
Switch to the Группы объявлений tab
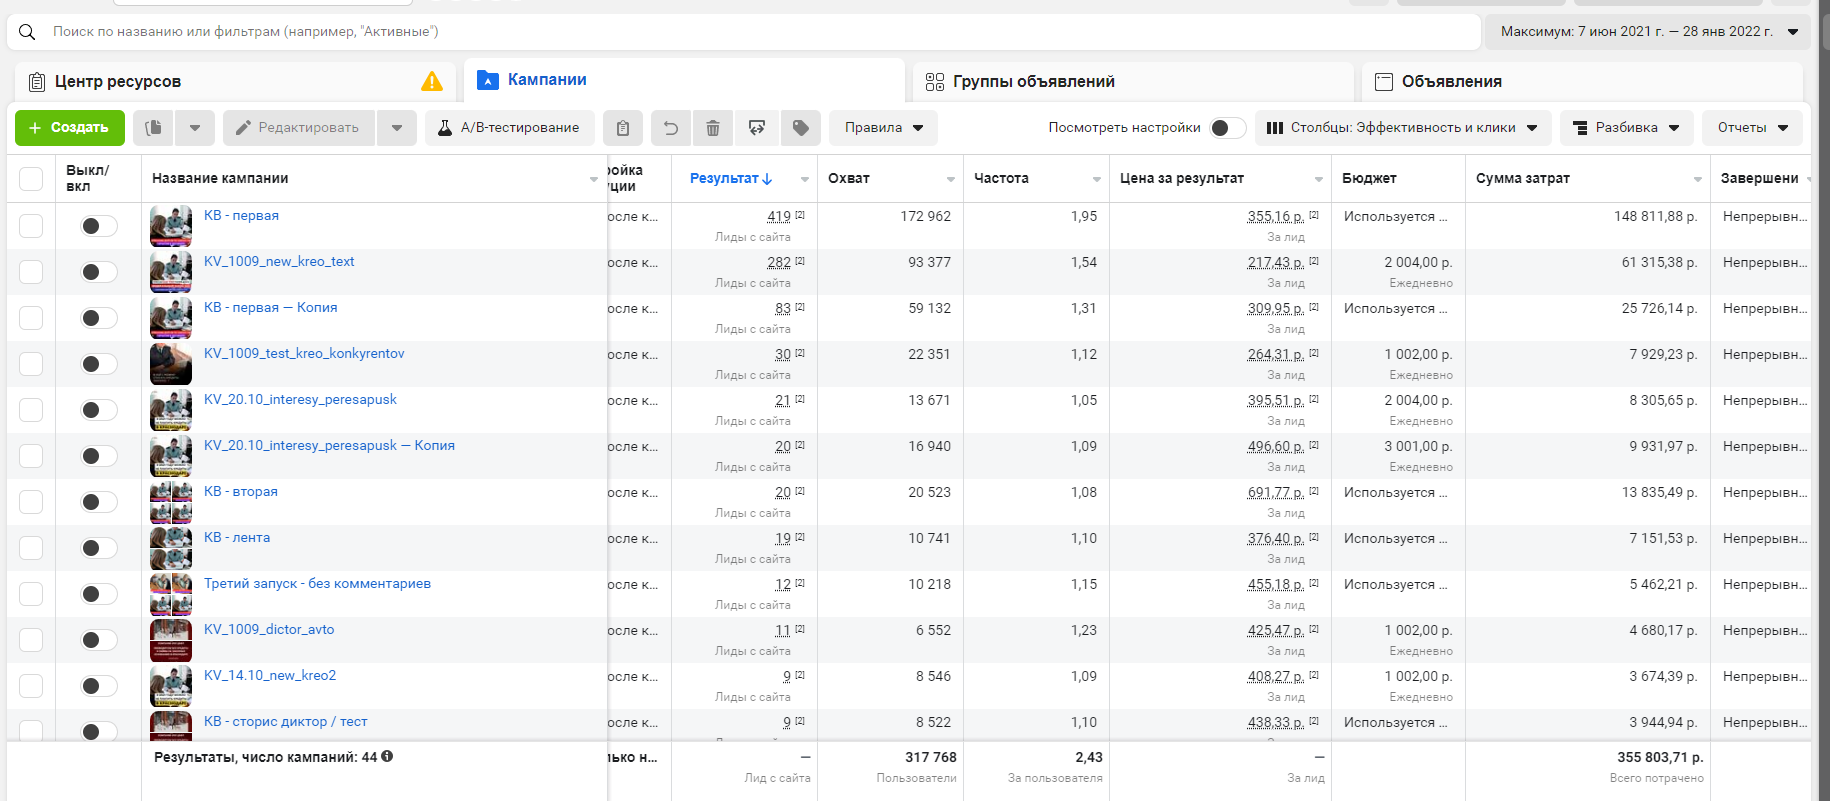click(x=1133, y=82)
